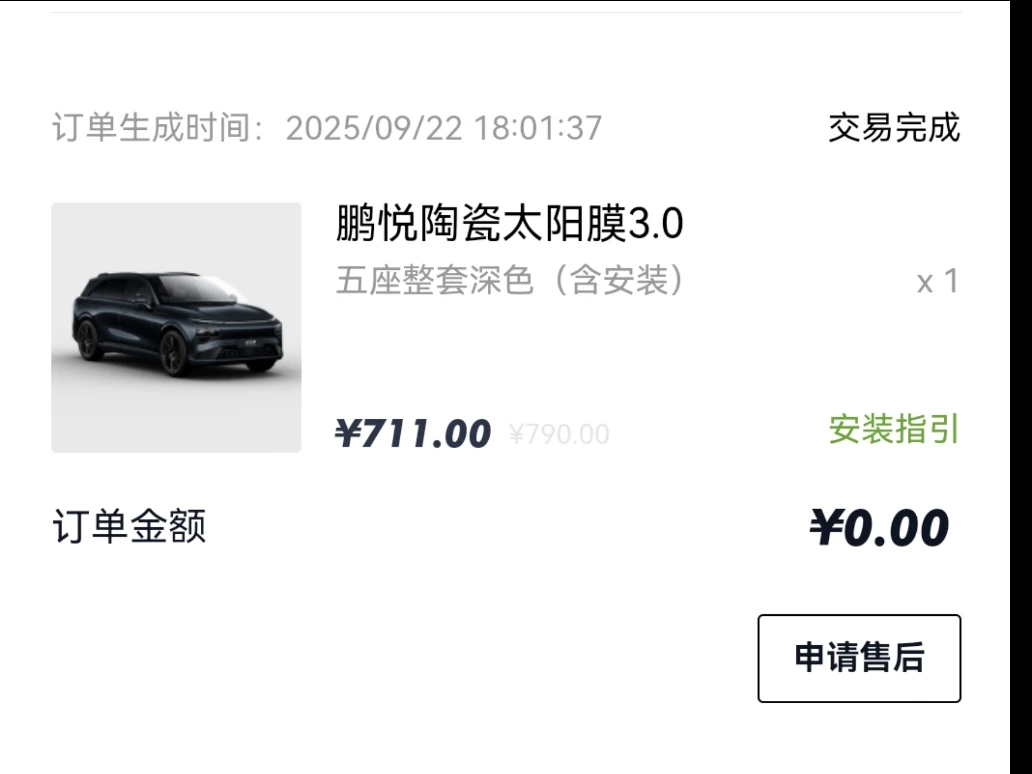Tap the 交易完成 order status
The image size is (1032, 774).
coord(893,128)
